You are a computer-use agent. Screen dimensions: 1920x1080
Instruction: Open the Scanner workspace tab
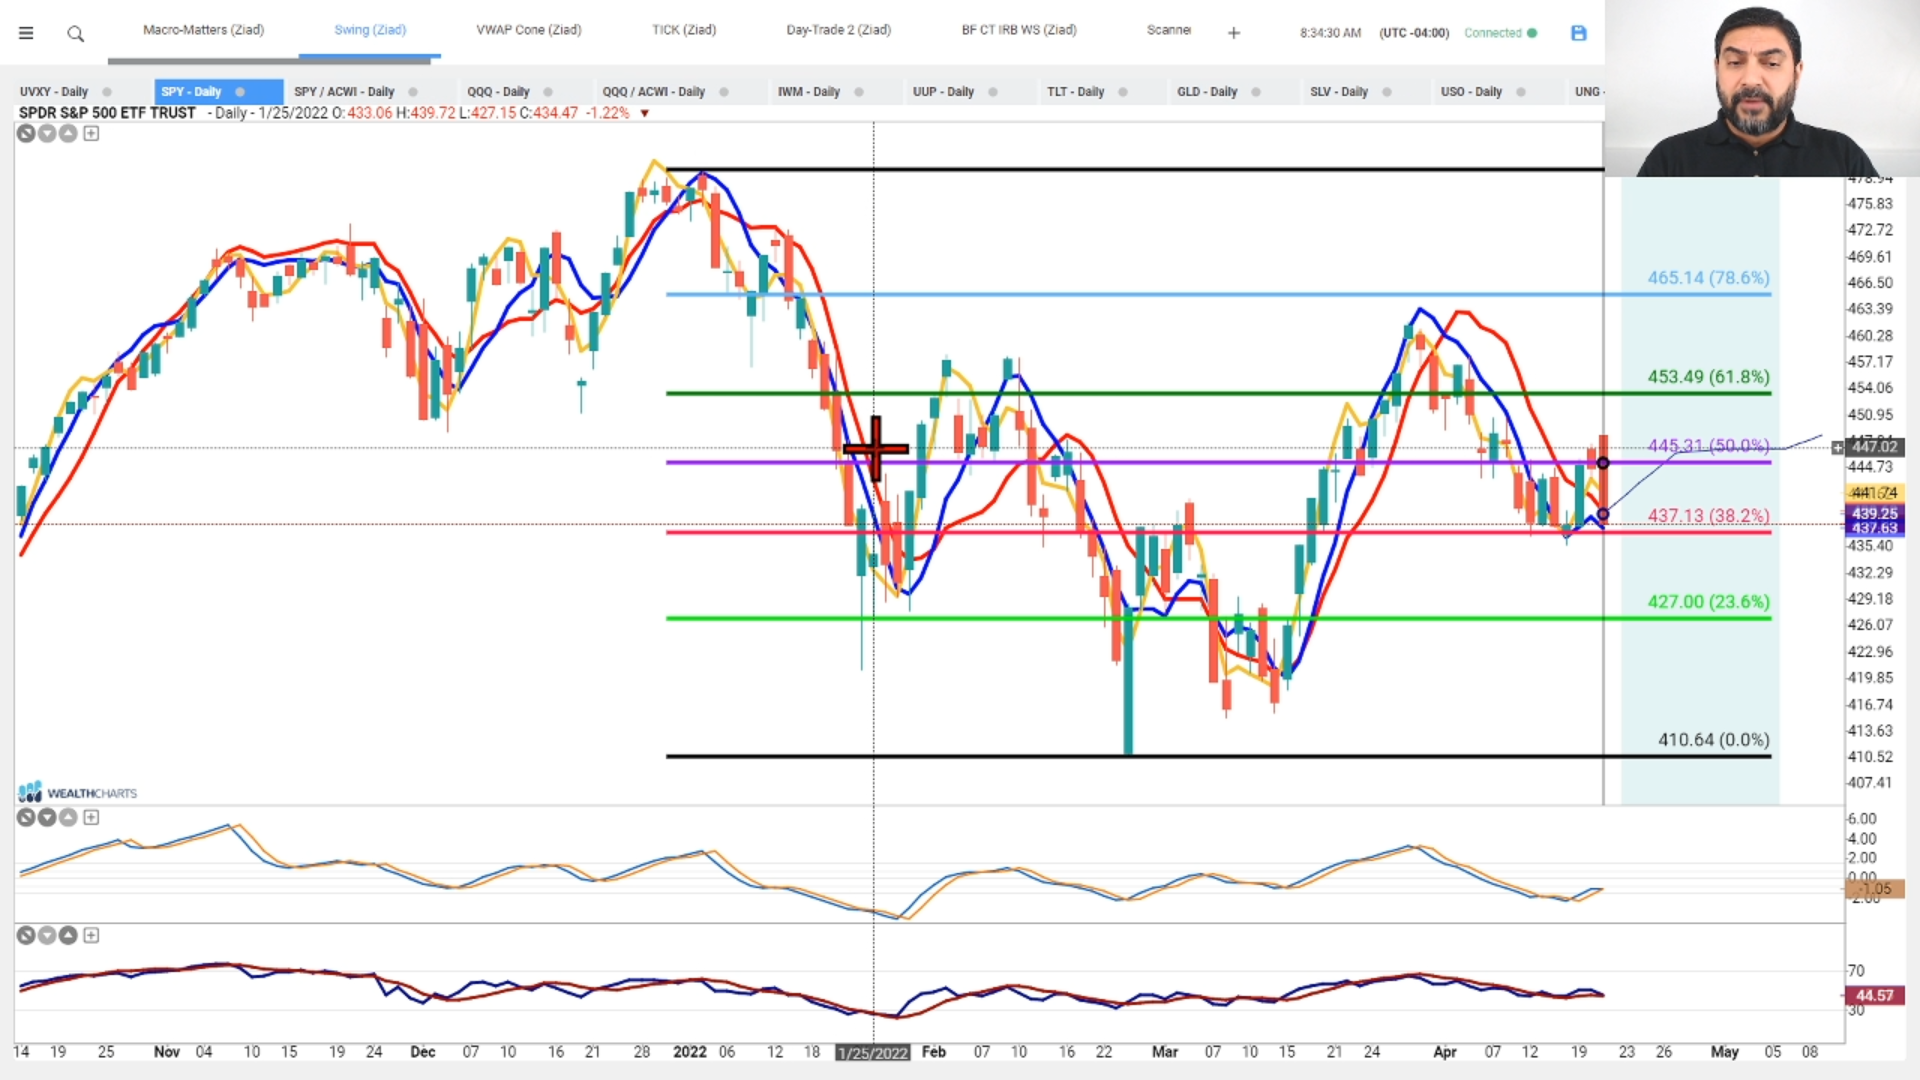pyautogui.click(x=1169, y=30)
